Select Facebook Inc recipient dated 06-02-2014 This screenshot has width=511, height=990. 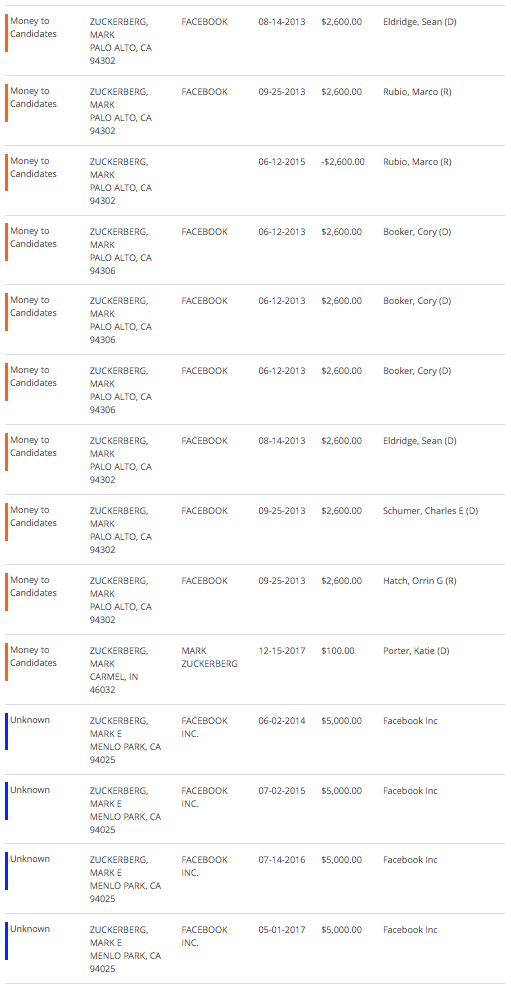[410, 721]
